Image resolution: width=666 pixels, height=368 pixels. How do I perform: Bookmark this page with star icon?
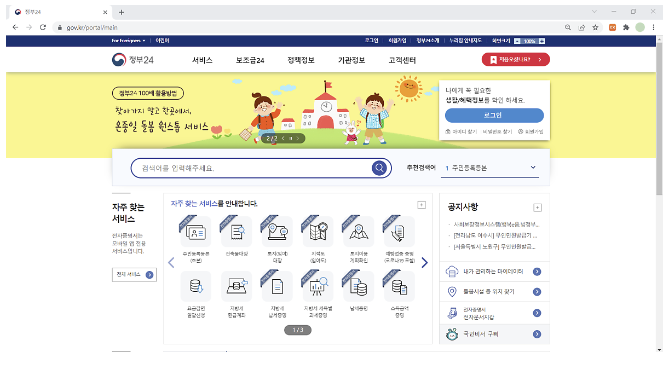[x=595, y=27]
